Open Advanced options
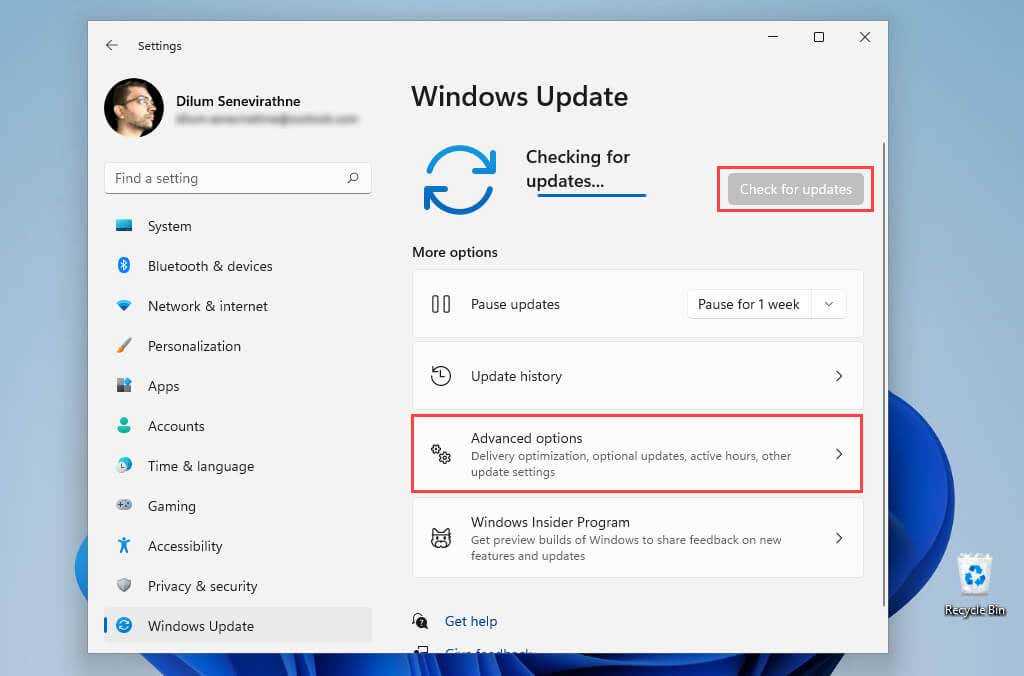 coord(637,454)
